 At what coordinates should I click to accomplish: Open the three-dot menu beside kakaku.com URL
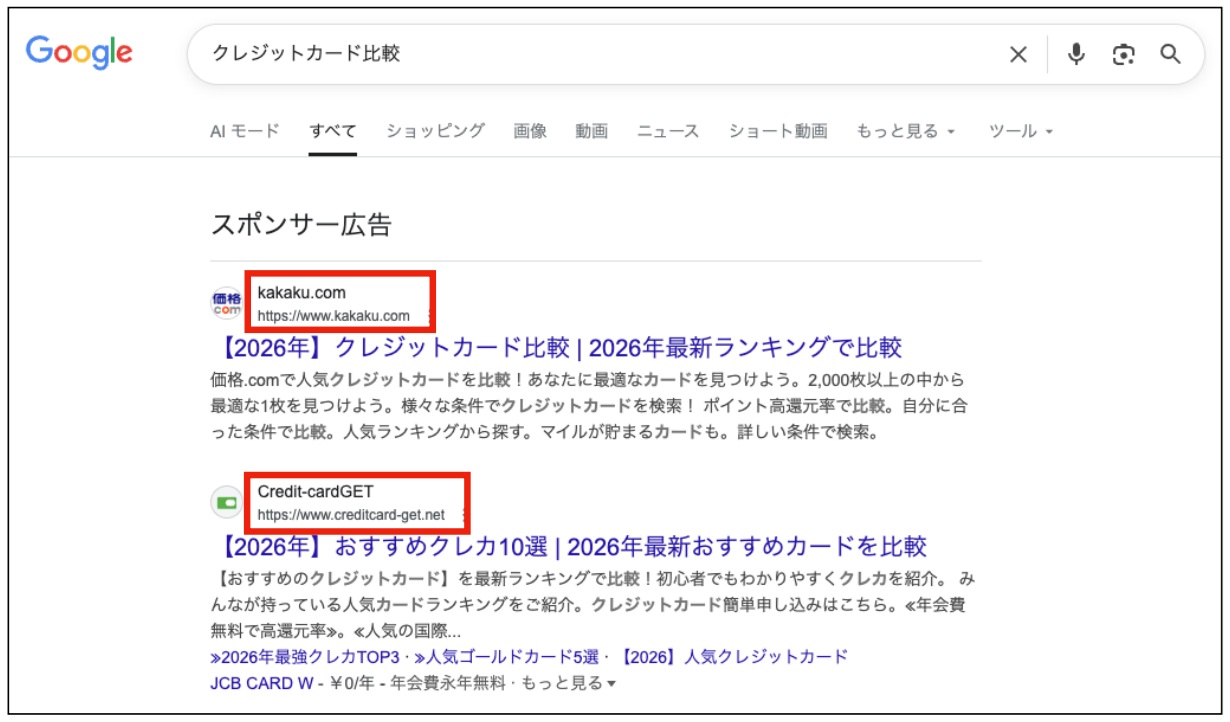tap(430, 316)
